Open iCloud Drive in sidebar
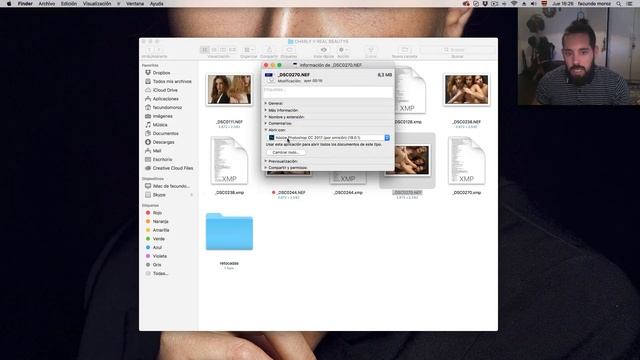Image resolution: width=640 pixels, height=360 pixels. [x=161, y=90]
